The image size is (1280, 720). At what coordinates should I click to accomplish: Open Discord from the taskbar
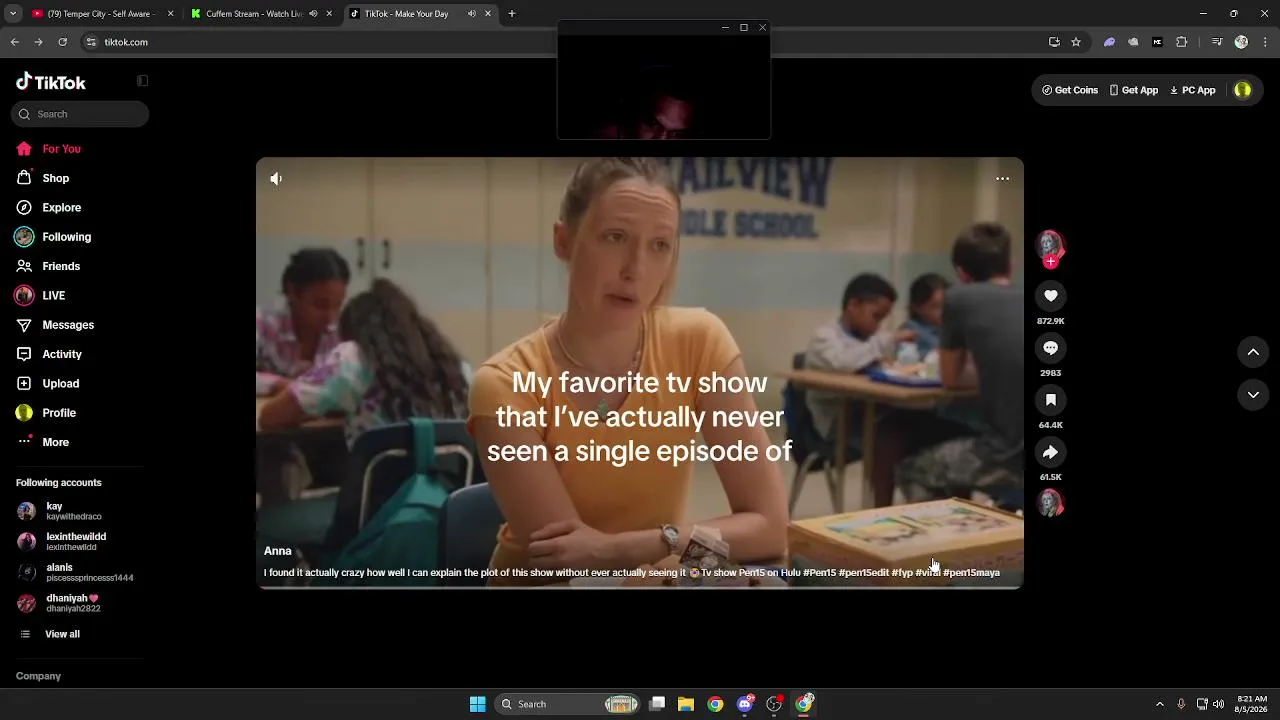745,704
